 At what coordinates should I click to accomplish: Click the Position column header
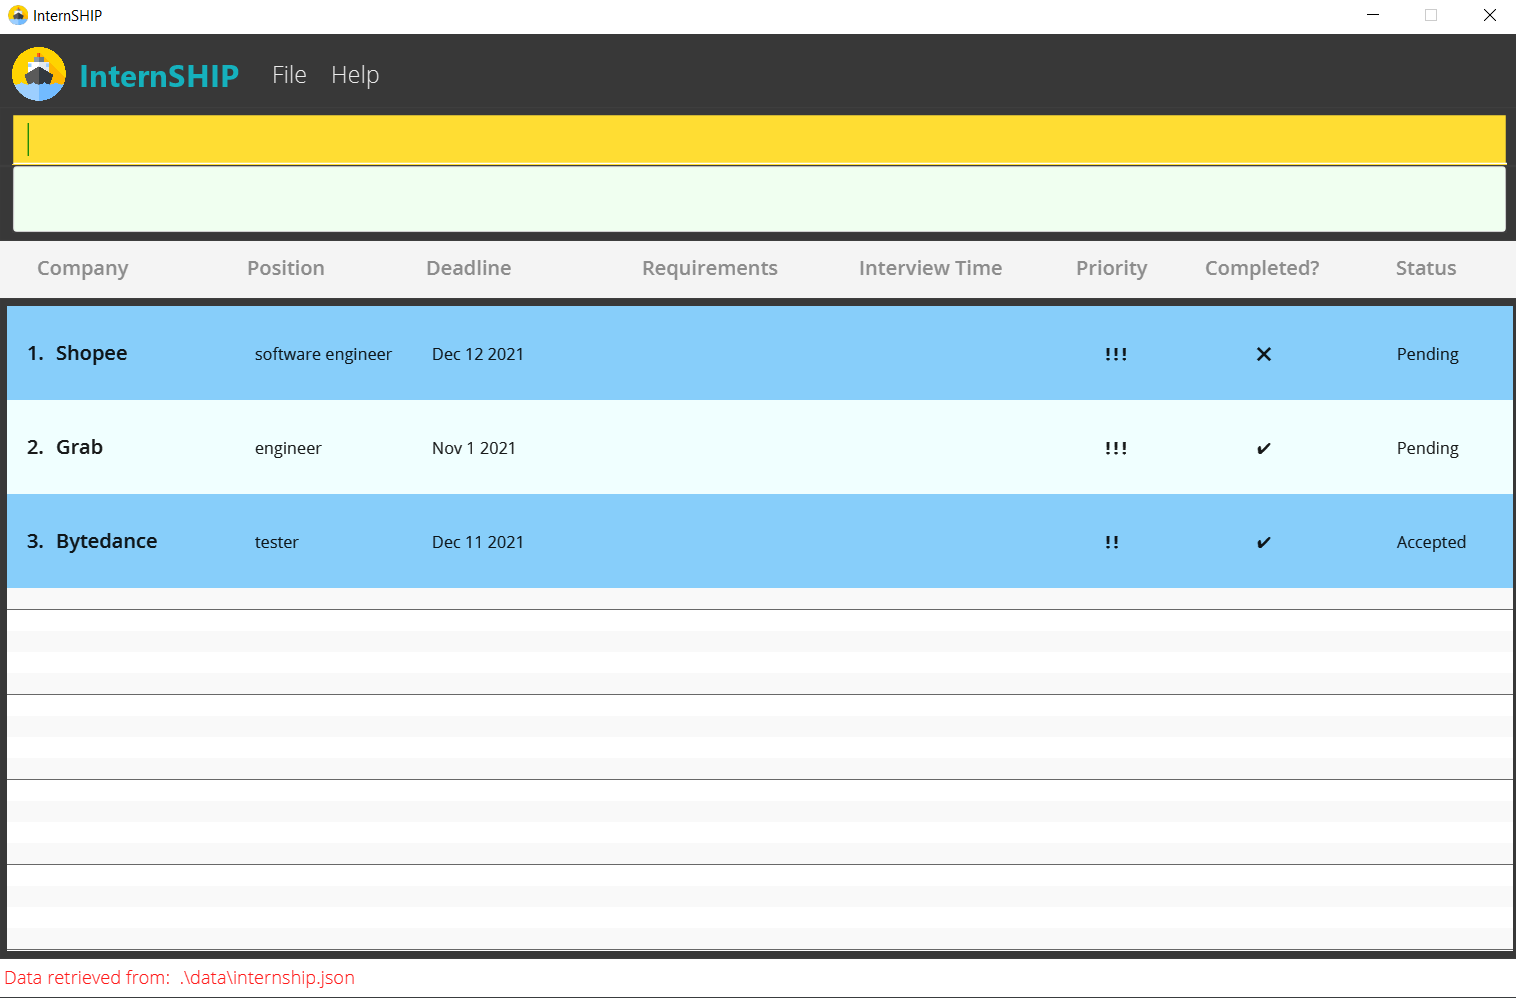[286, 268]
